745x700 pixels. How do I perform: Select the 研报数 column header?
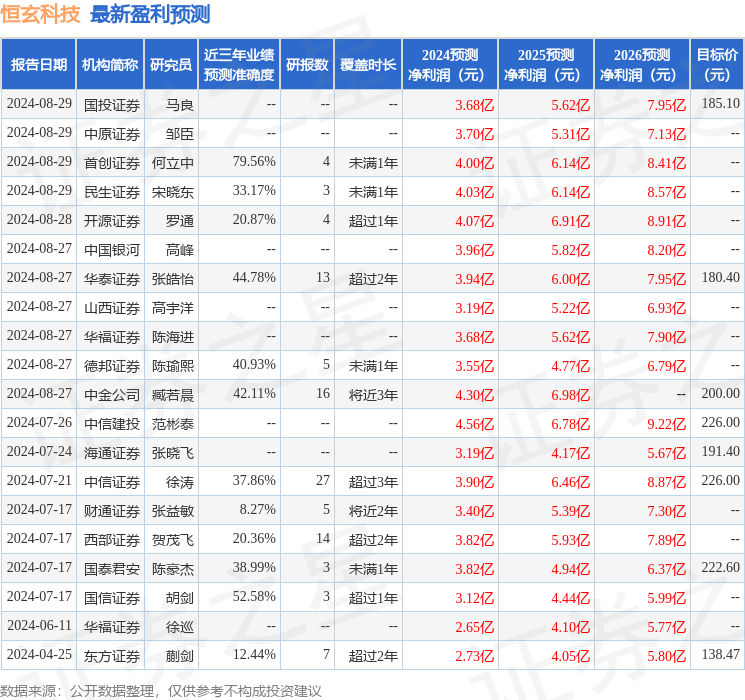307,65
